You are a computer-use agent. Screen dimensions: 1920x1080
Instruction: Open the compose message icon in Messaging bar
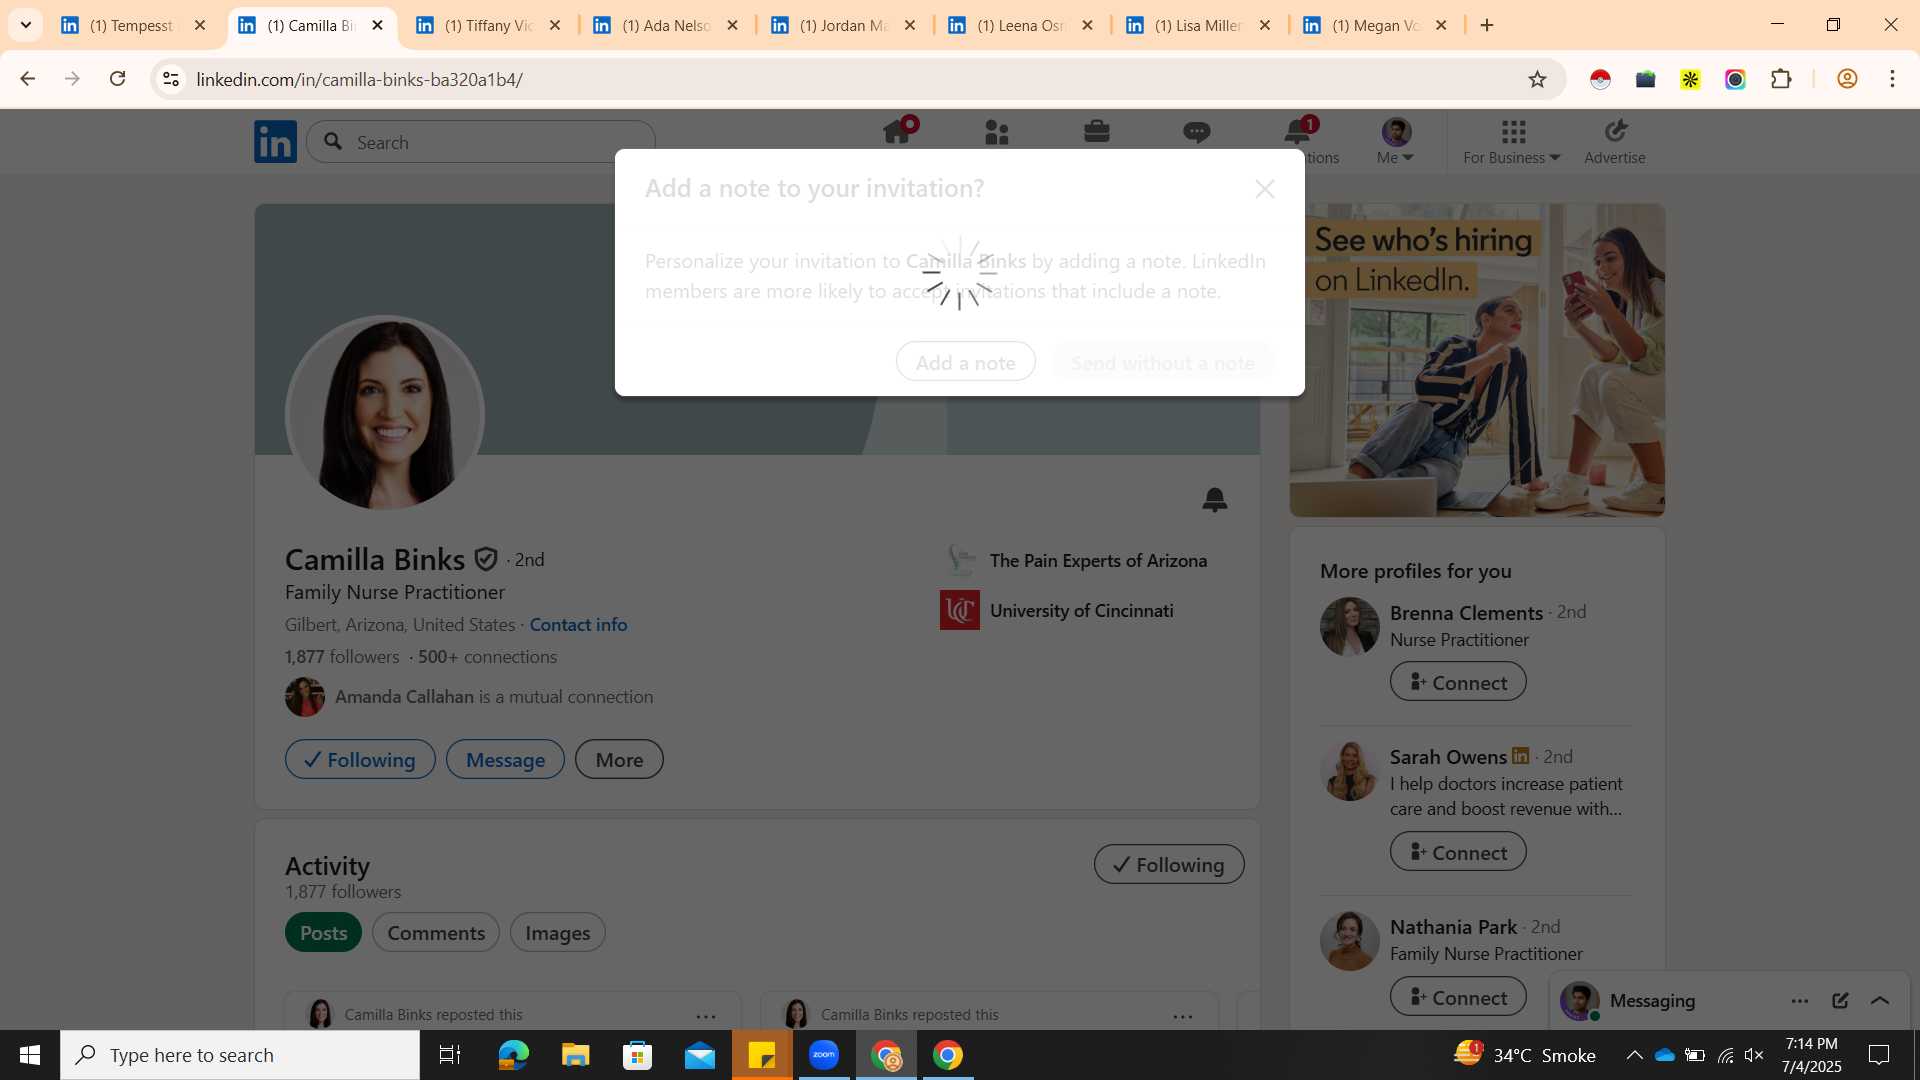coord(1840,1000)
